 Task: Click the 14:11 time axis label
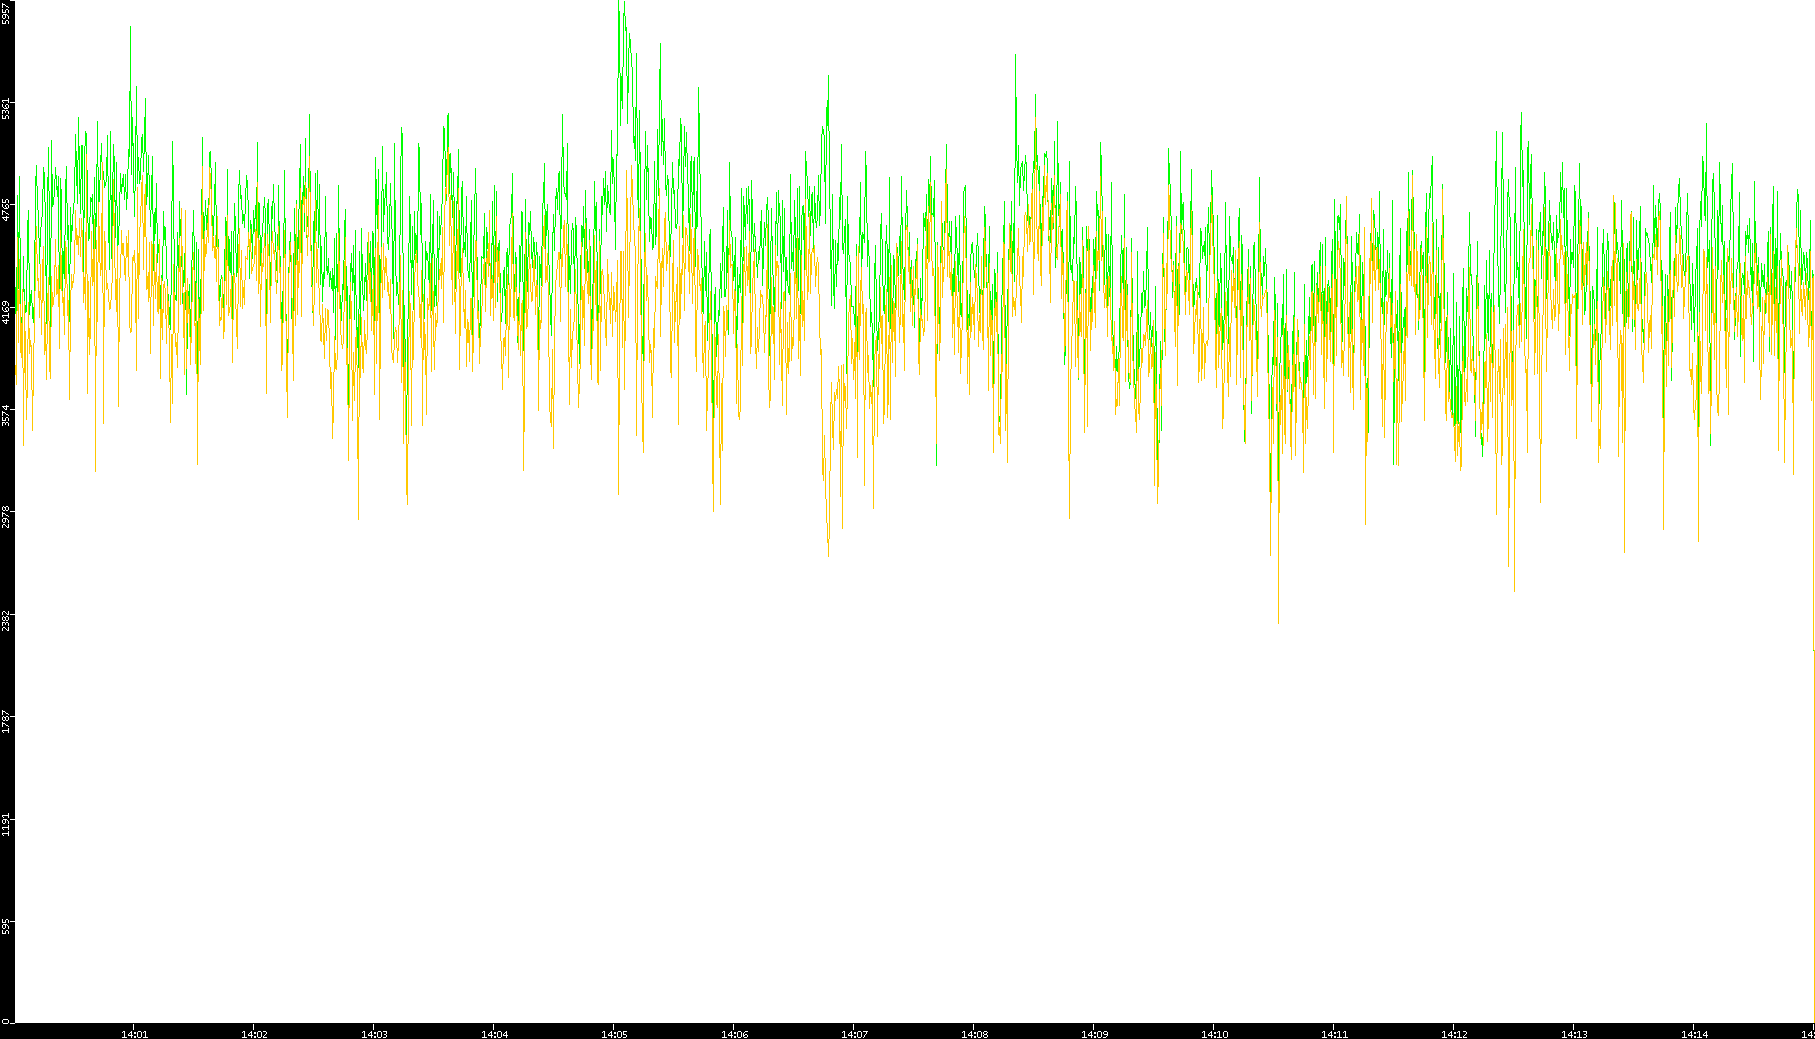point(1334,1034)
